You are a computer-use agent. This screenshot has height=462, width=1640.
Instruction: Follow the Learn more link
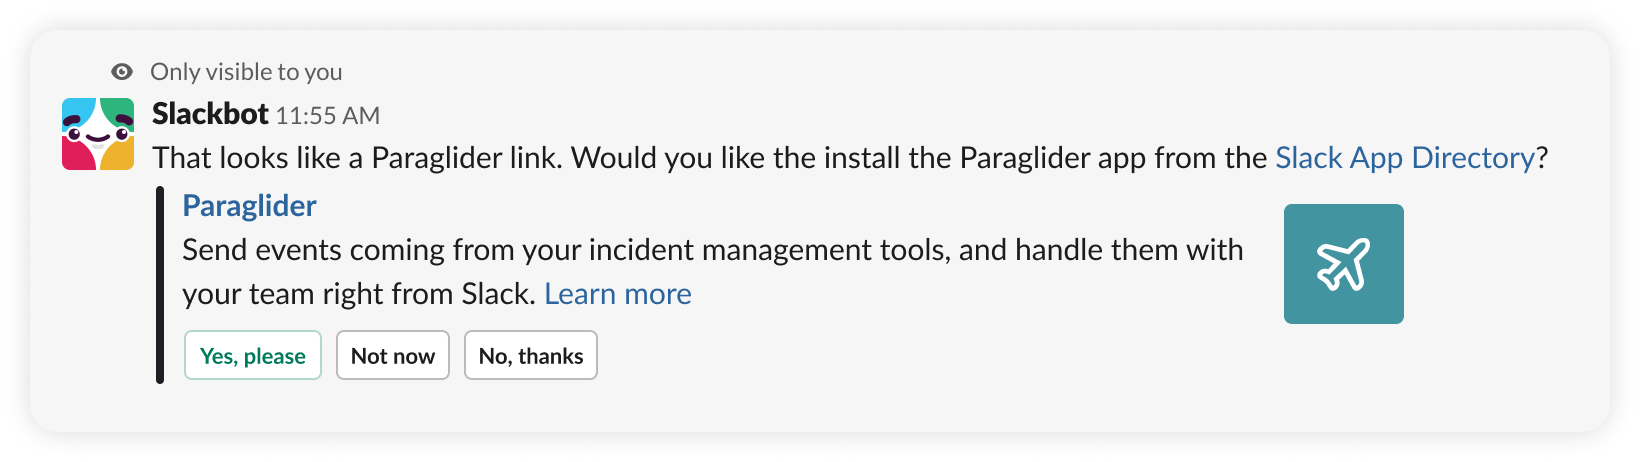pos(617,294)
